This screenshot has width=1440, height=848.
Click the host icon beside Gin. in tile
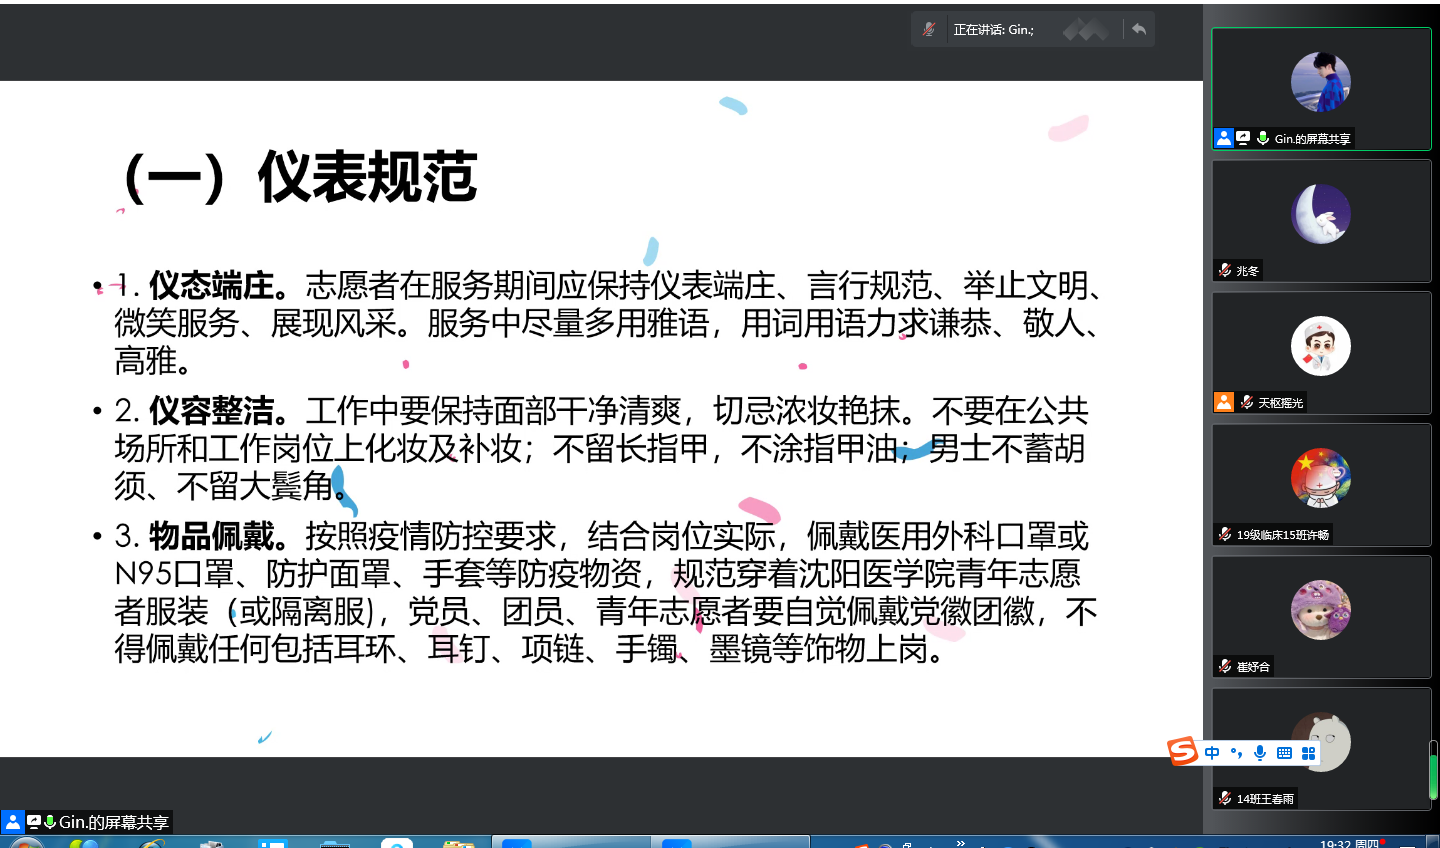coord(1224,139)
